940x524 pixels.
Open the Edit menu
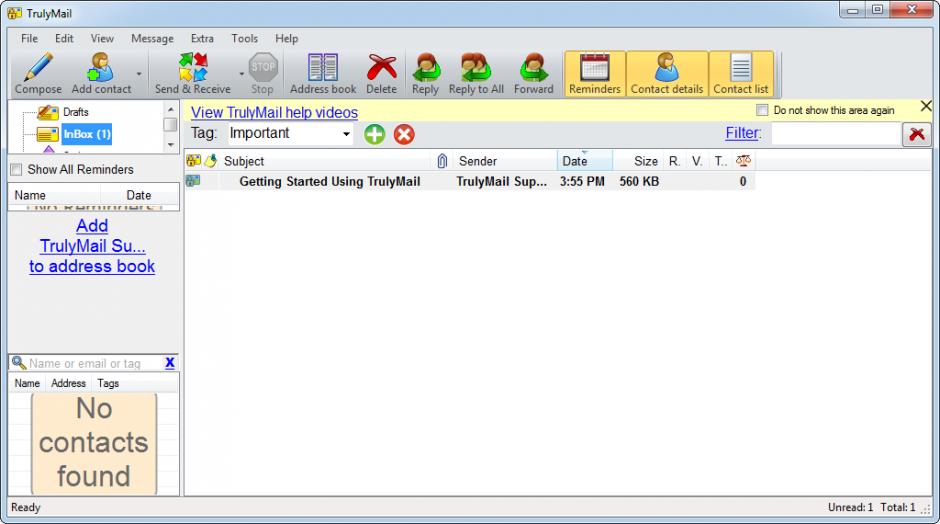64,38
